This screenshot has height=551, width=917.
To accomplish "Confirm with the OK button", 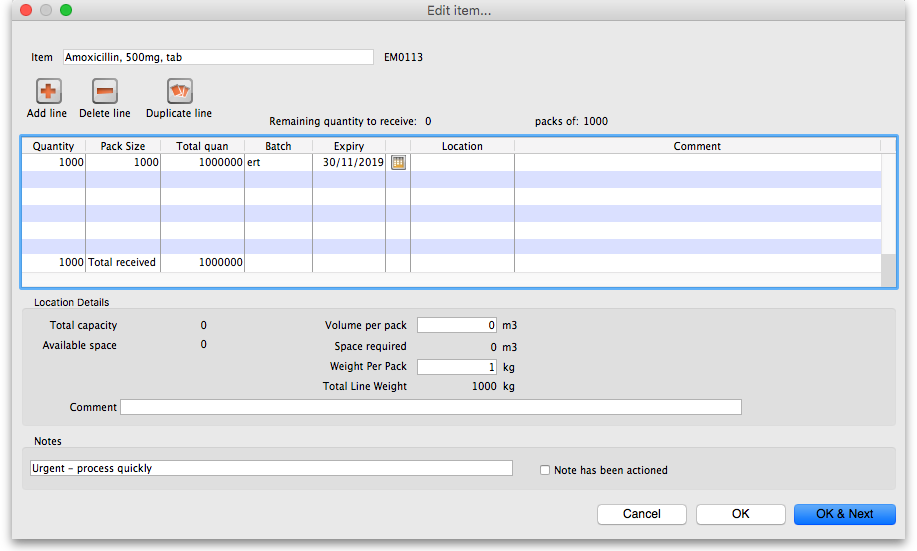I will (x=740, y=514).
